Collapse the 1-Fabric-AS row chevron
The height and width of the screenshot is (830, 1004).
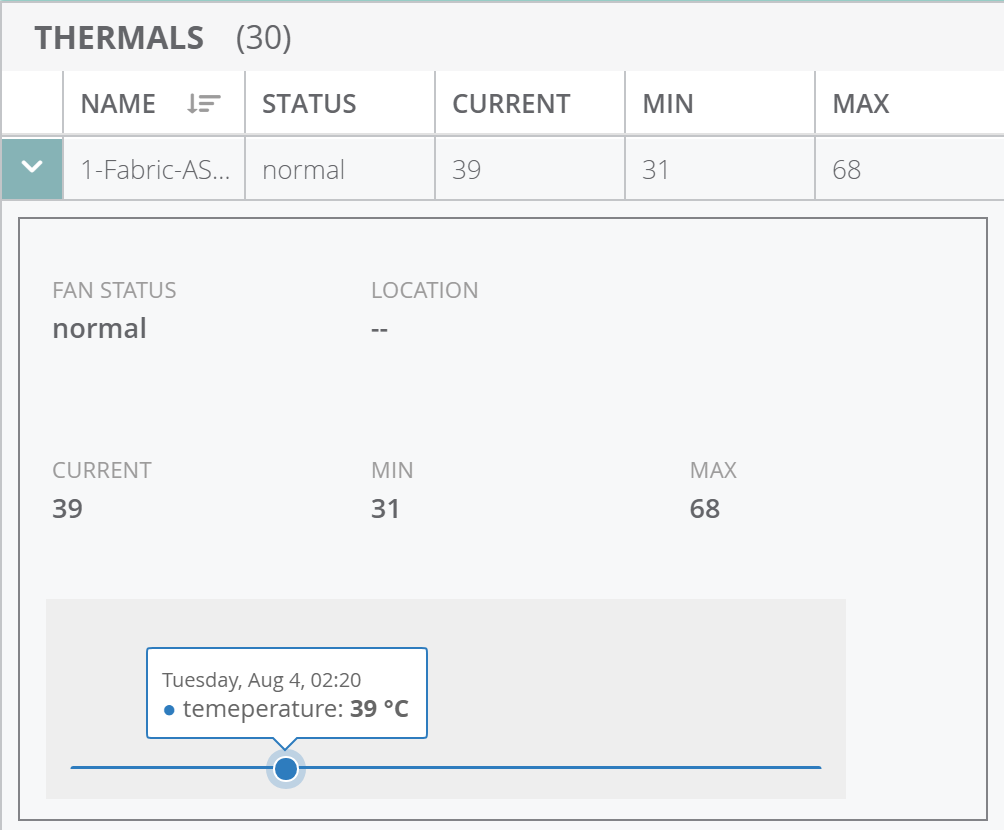(32, 168)
